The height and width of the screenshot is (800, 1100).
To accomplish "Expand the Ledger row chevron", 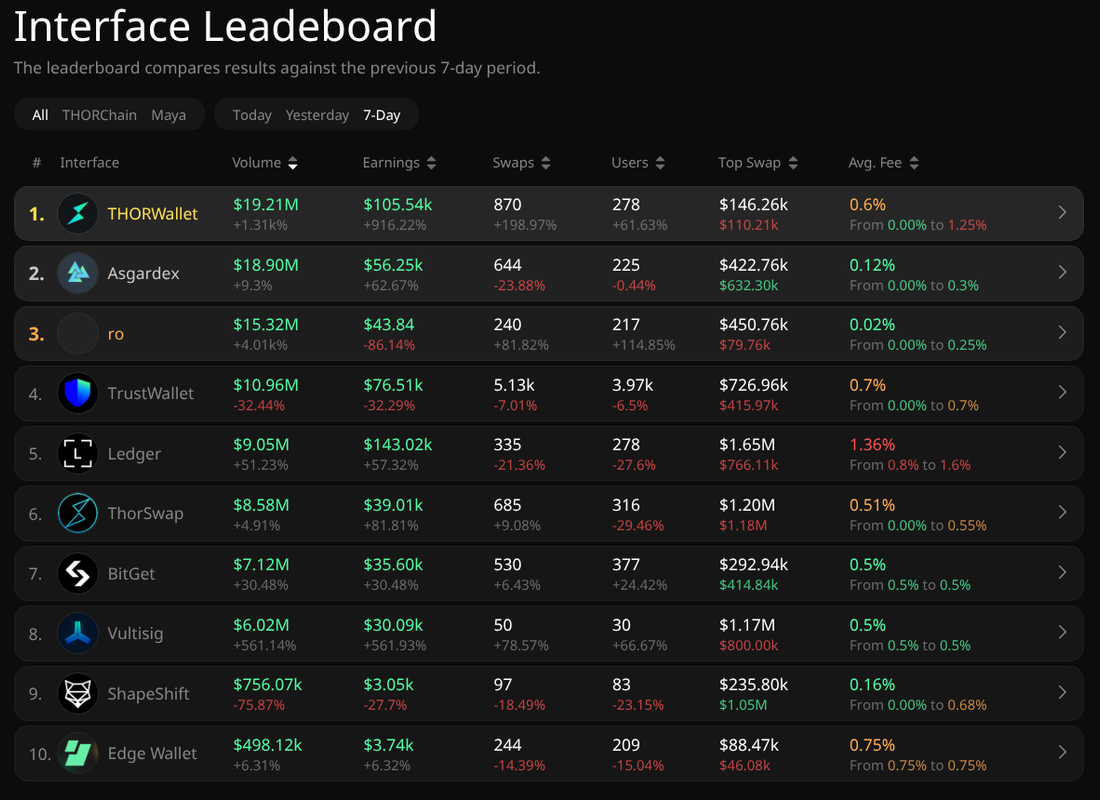I will tap(1062, 453).
